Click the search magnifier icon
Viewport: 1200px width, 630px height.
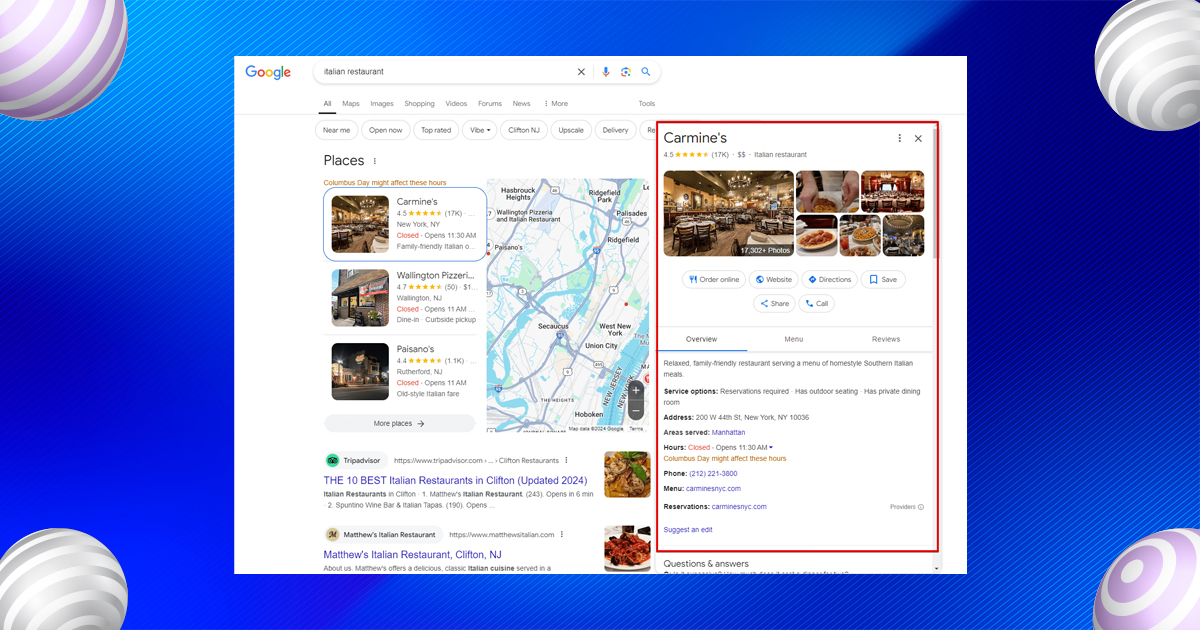[x=646, y=71]
